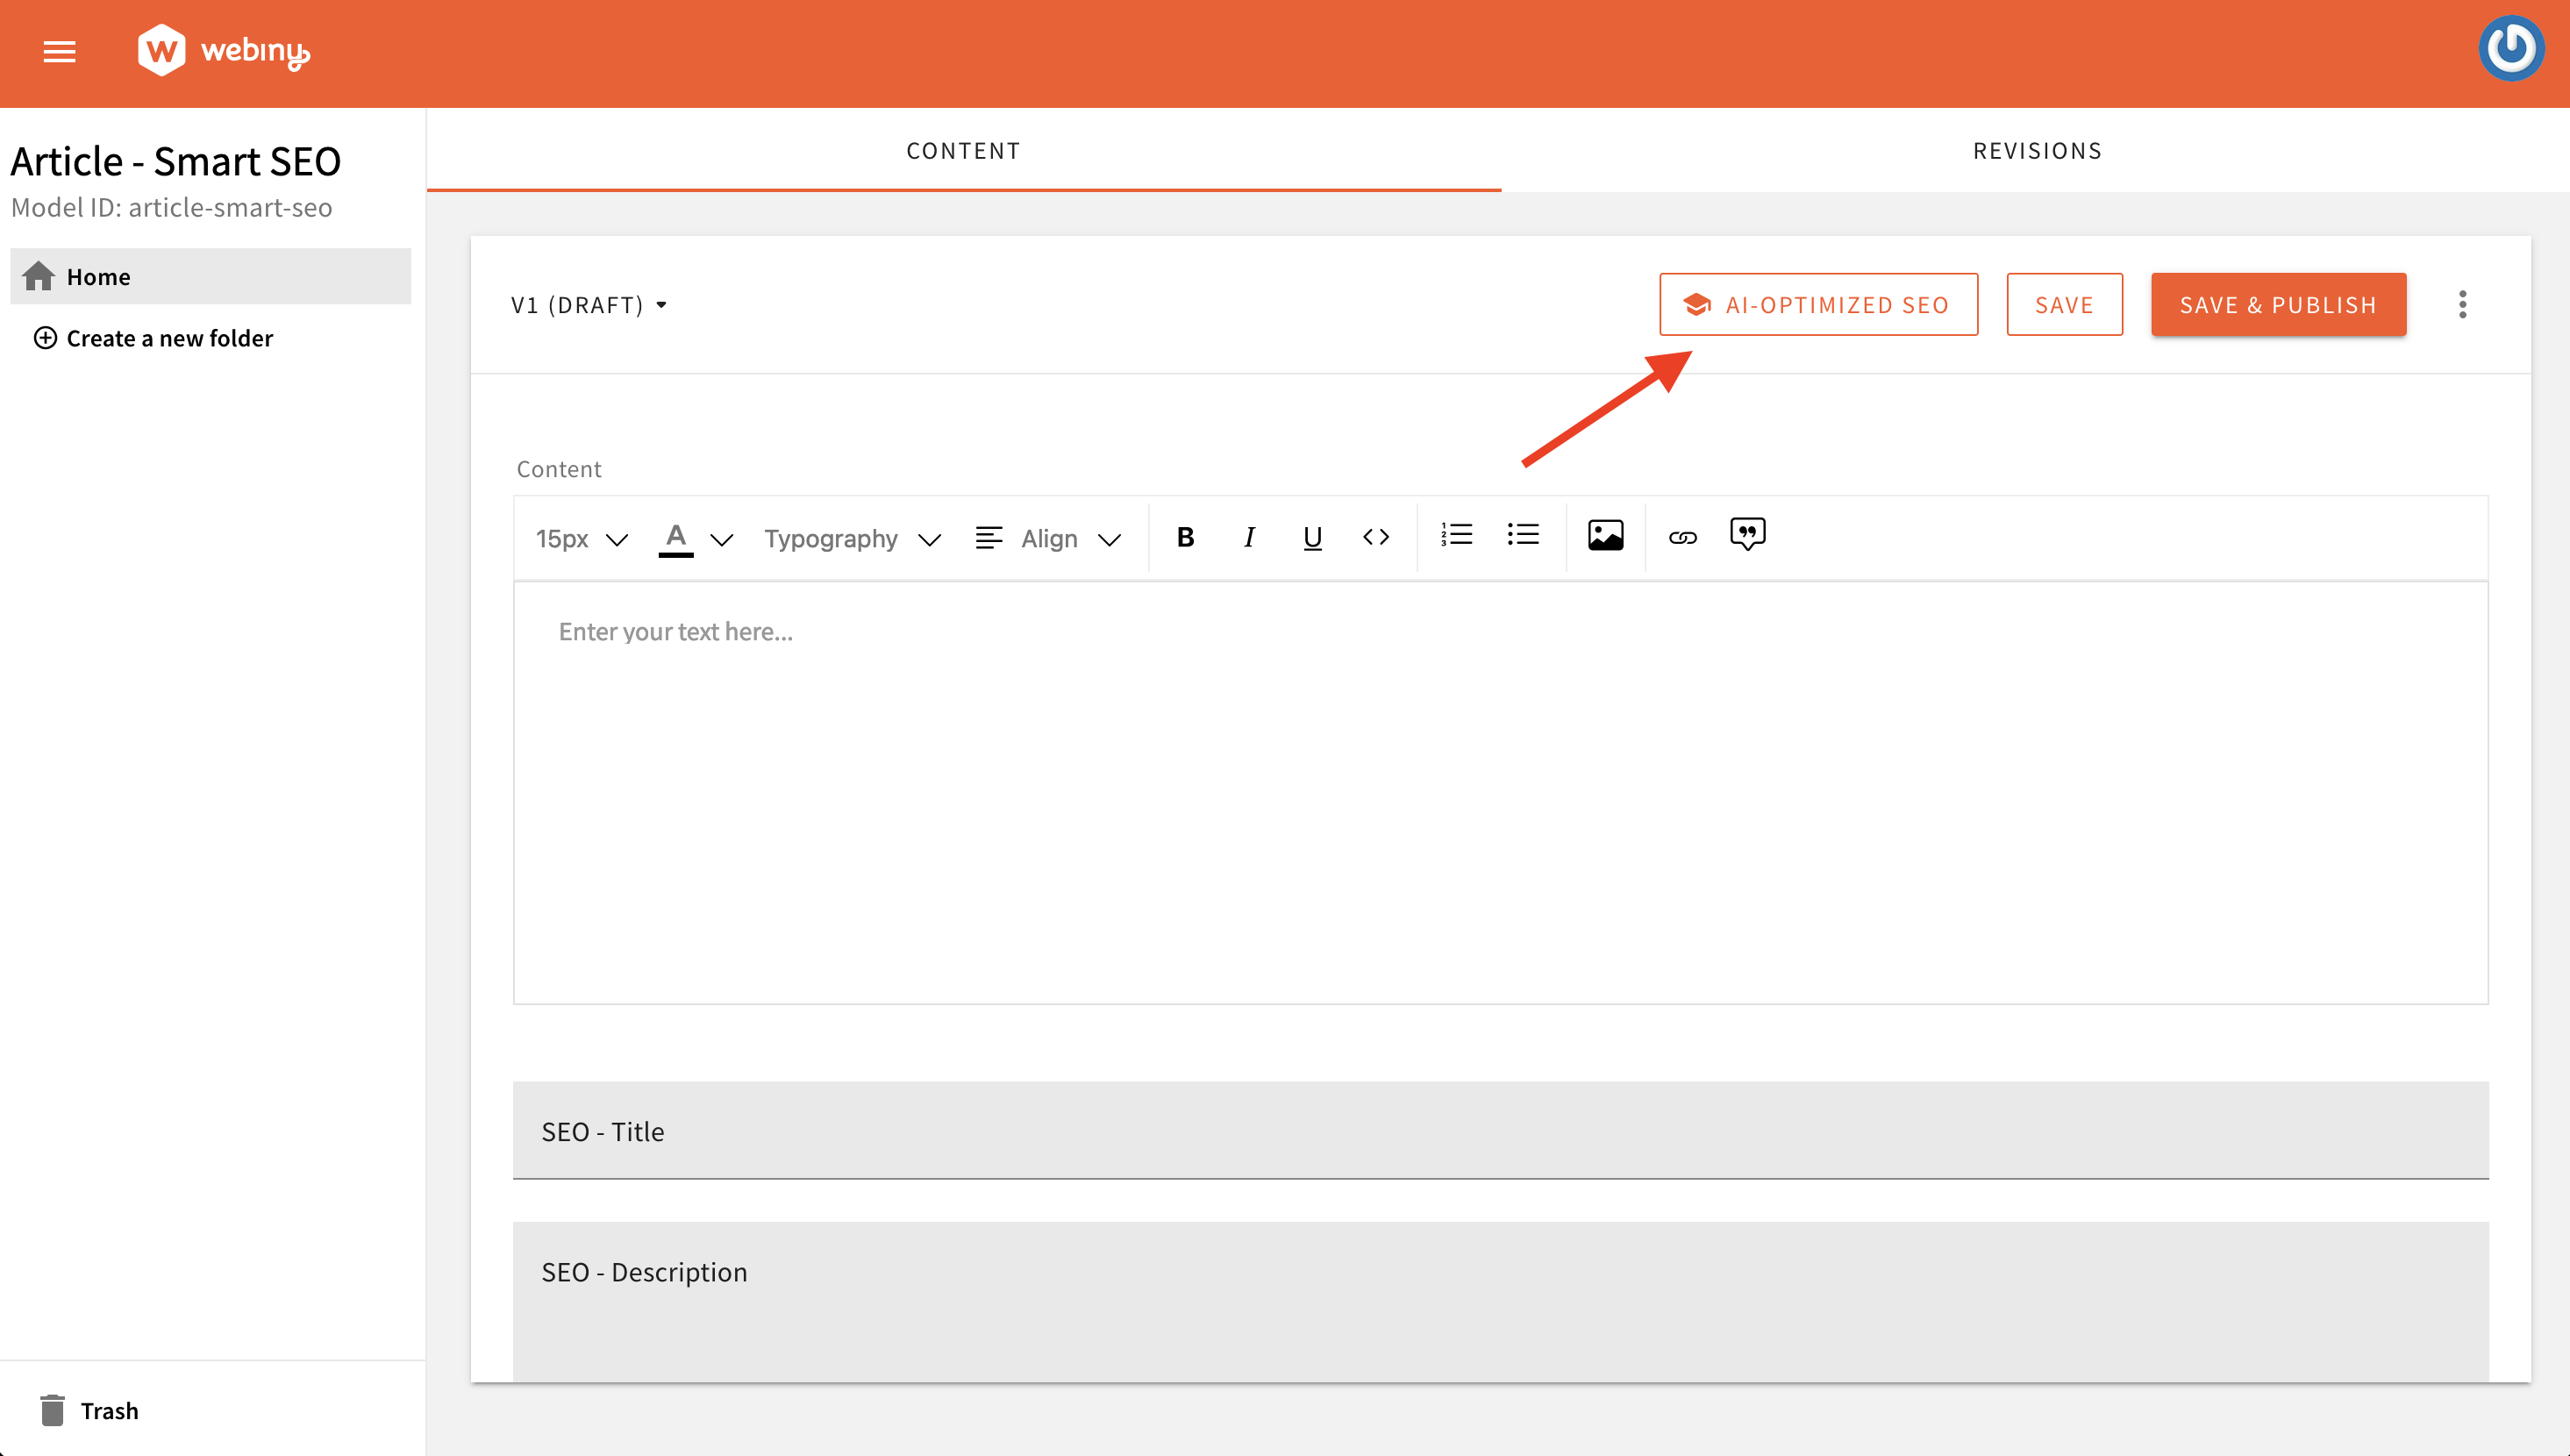Select the Content tab
The width and height of the screenshot is (2570, 1456).
click(963, 150)
